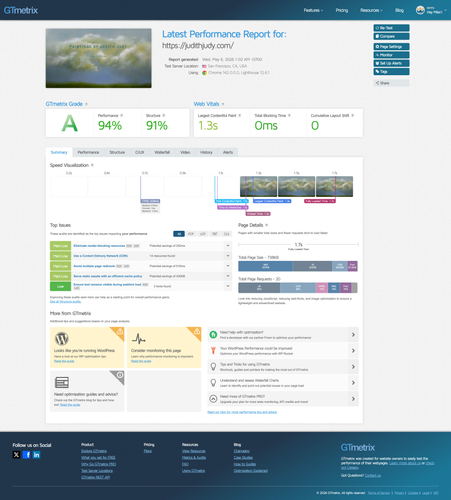
Task: Expand Use a Content Delivery Network audit
Action: tap(228, 256)
